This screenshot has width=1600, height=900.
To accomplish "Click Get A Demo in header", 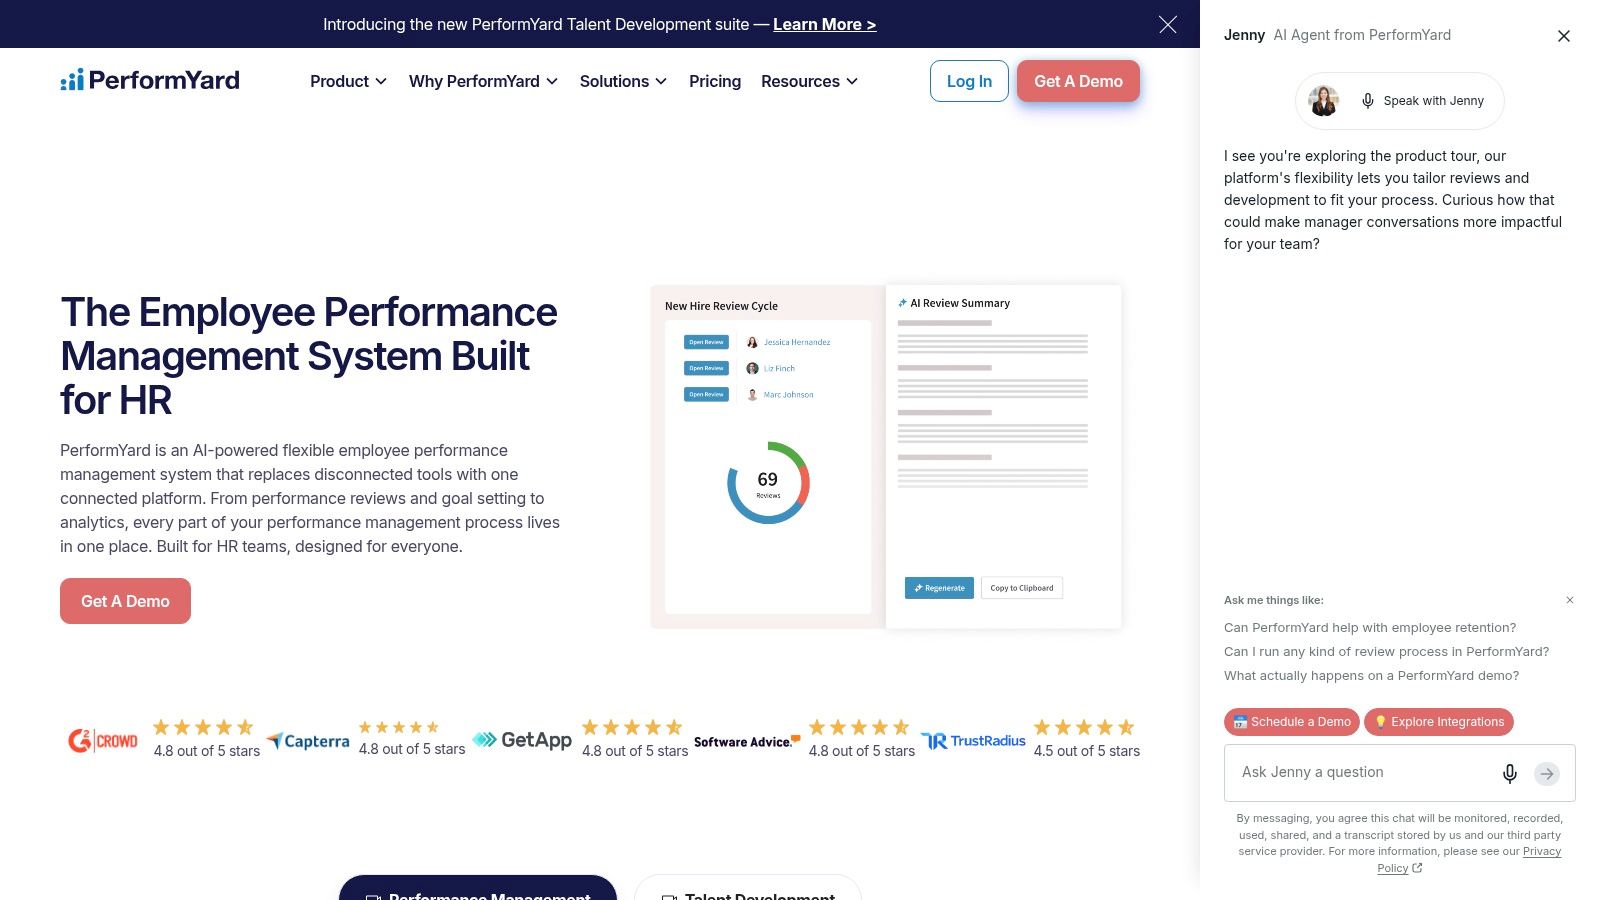I will click(1078, 81).
